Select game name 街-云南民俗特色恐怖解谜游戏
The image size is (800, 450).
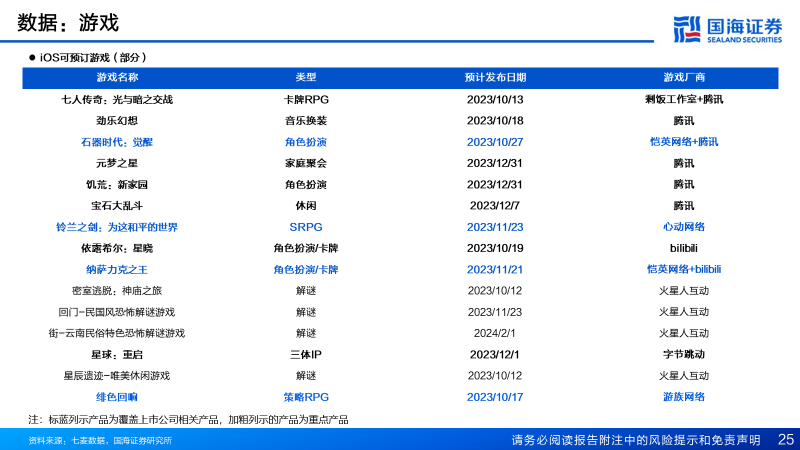[x=117, y=334]
